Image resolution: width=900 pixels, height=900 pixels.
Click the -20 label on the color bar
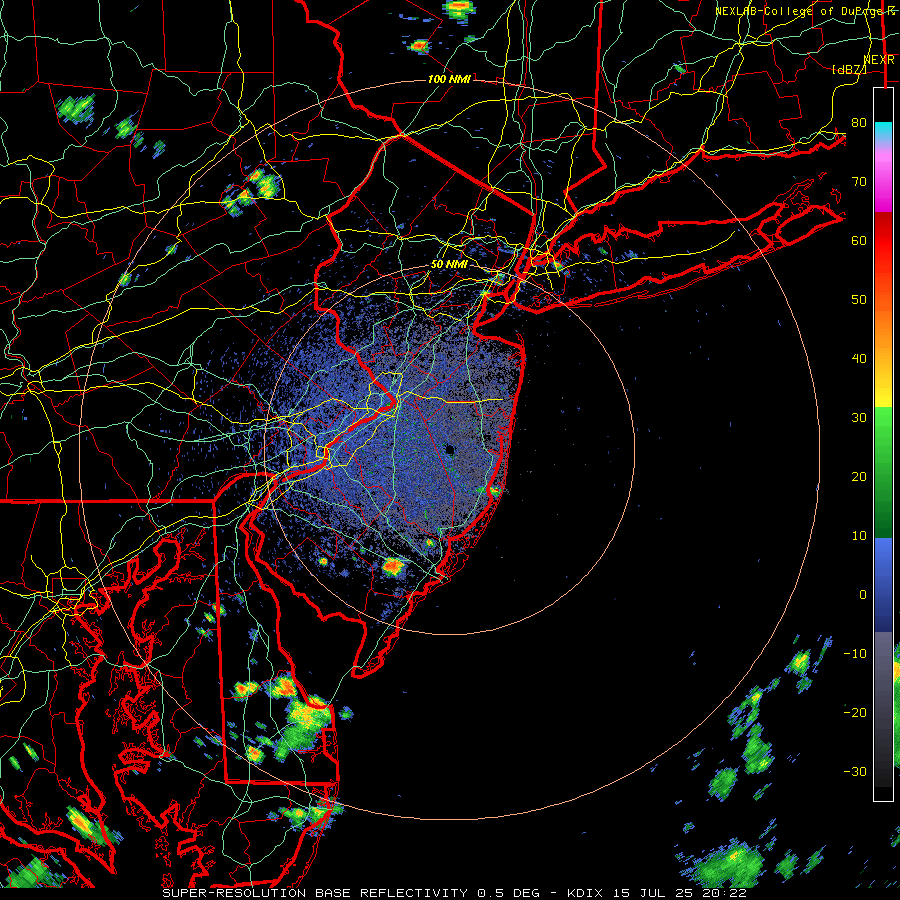[855, 712]
